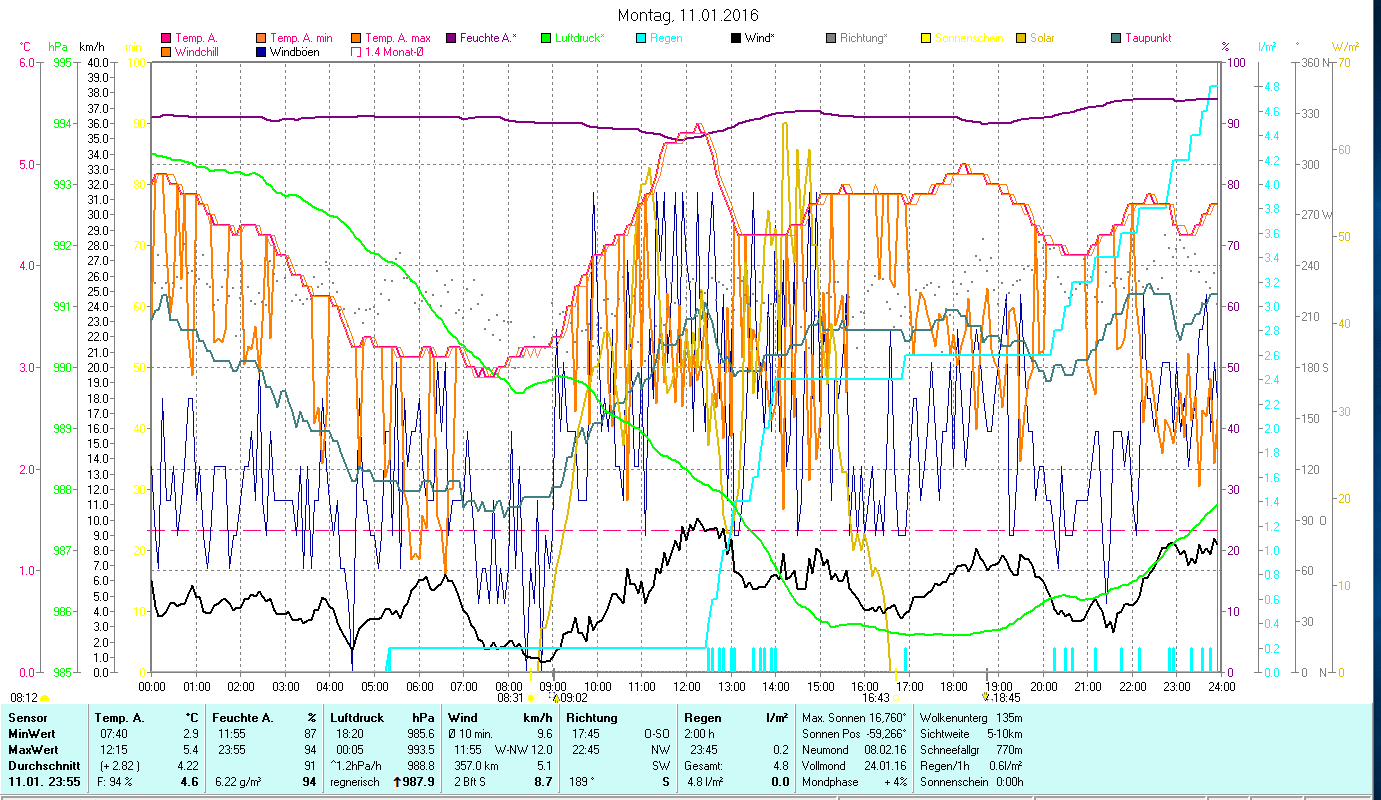Click the cyan Regen legend swatch
Viewport: 1381px width, 800px height.
tap(641, 38)
